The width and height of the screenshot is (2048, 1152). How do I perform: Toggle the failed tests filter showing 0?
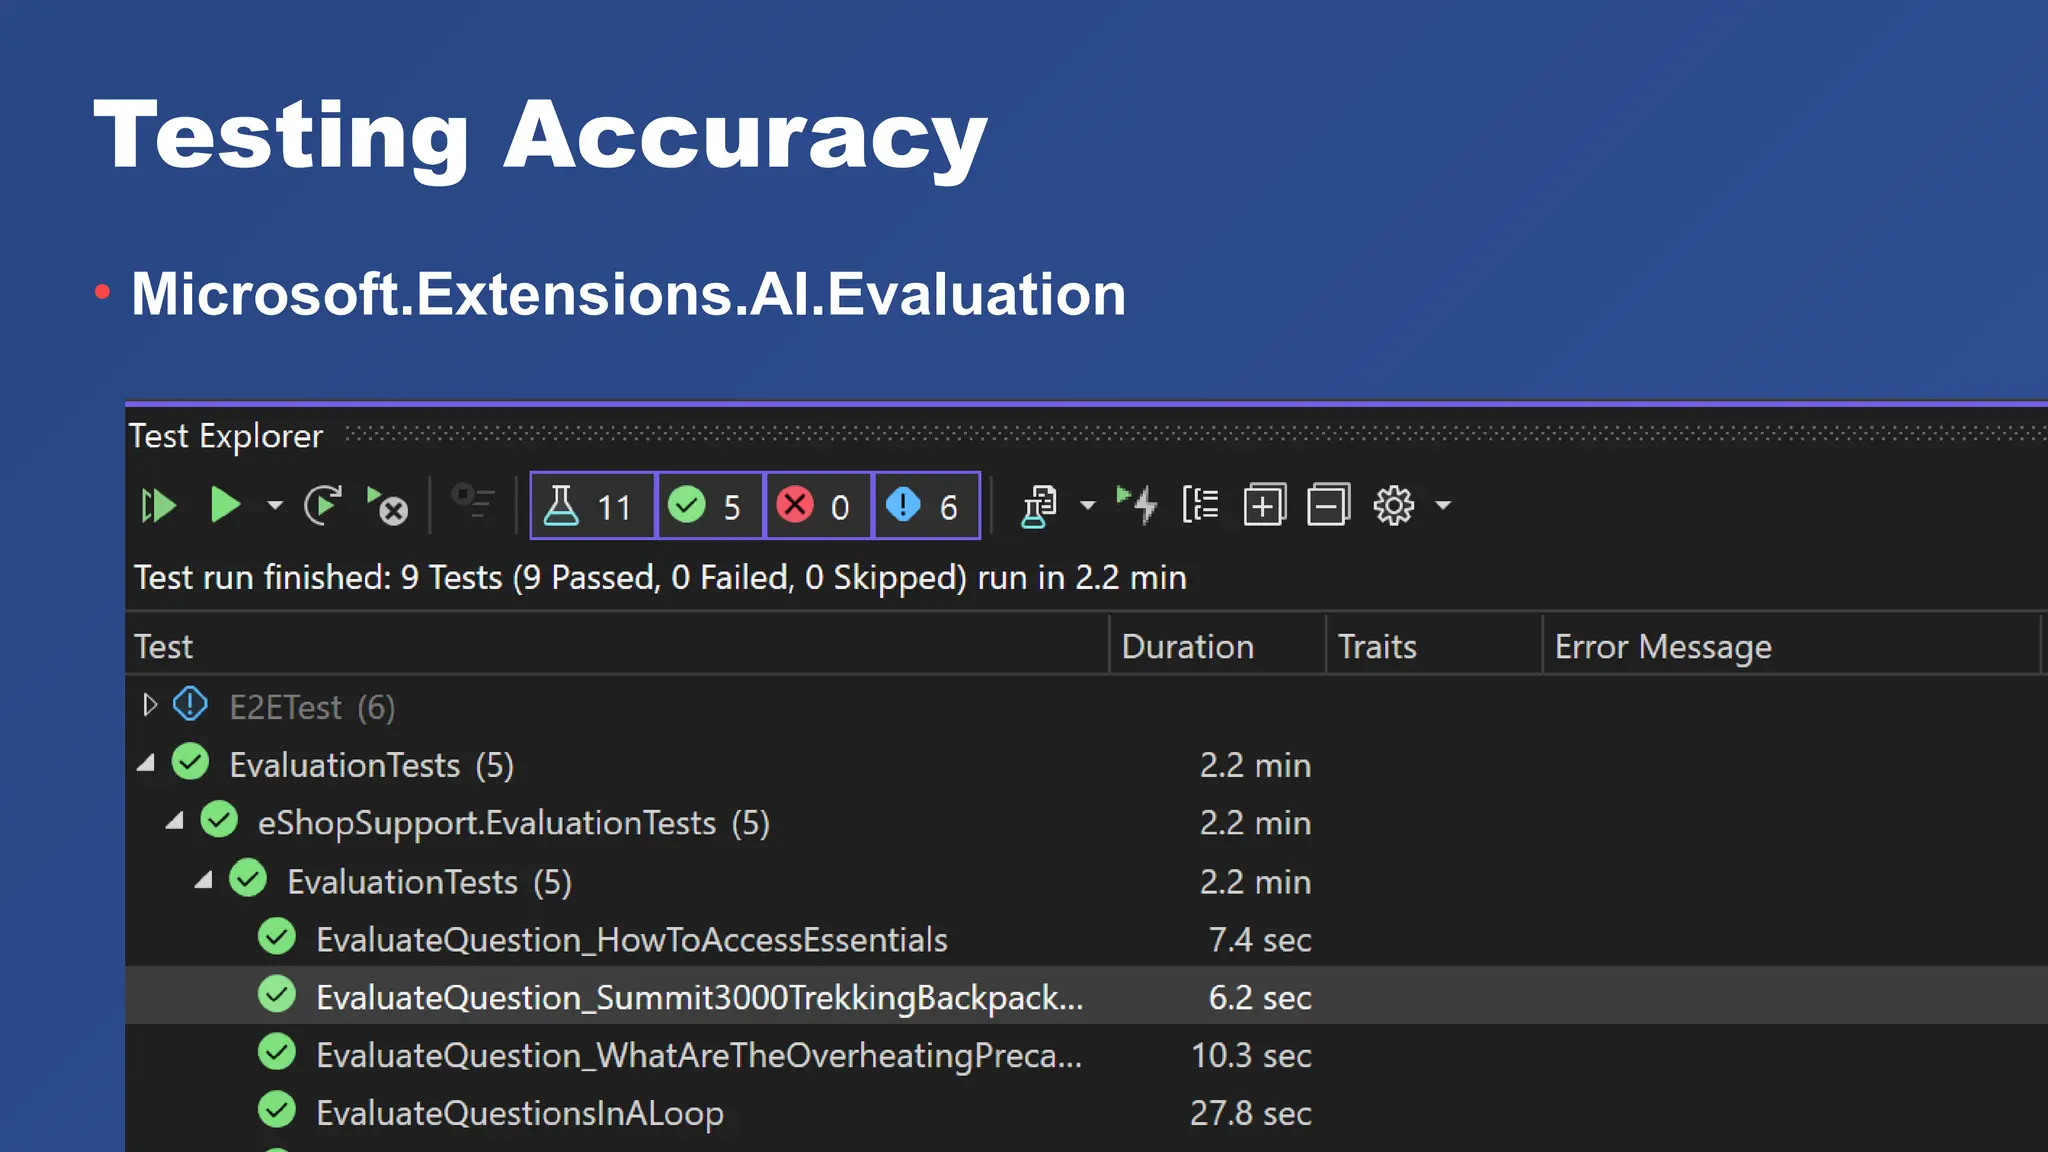[x=818, y=506]
